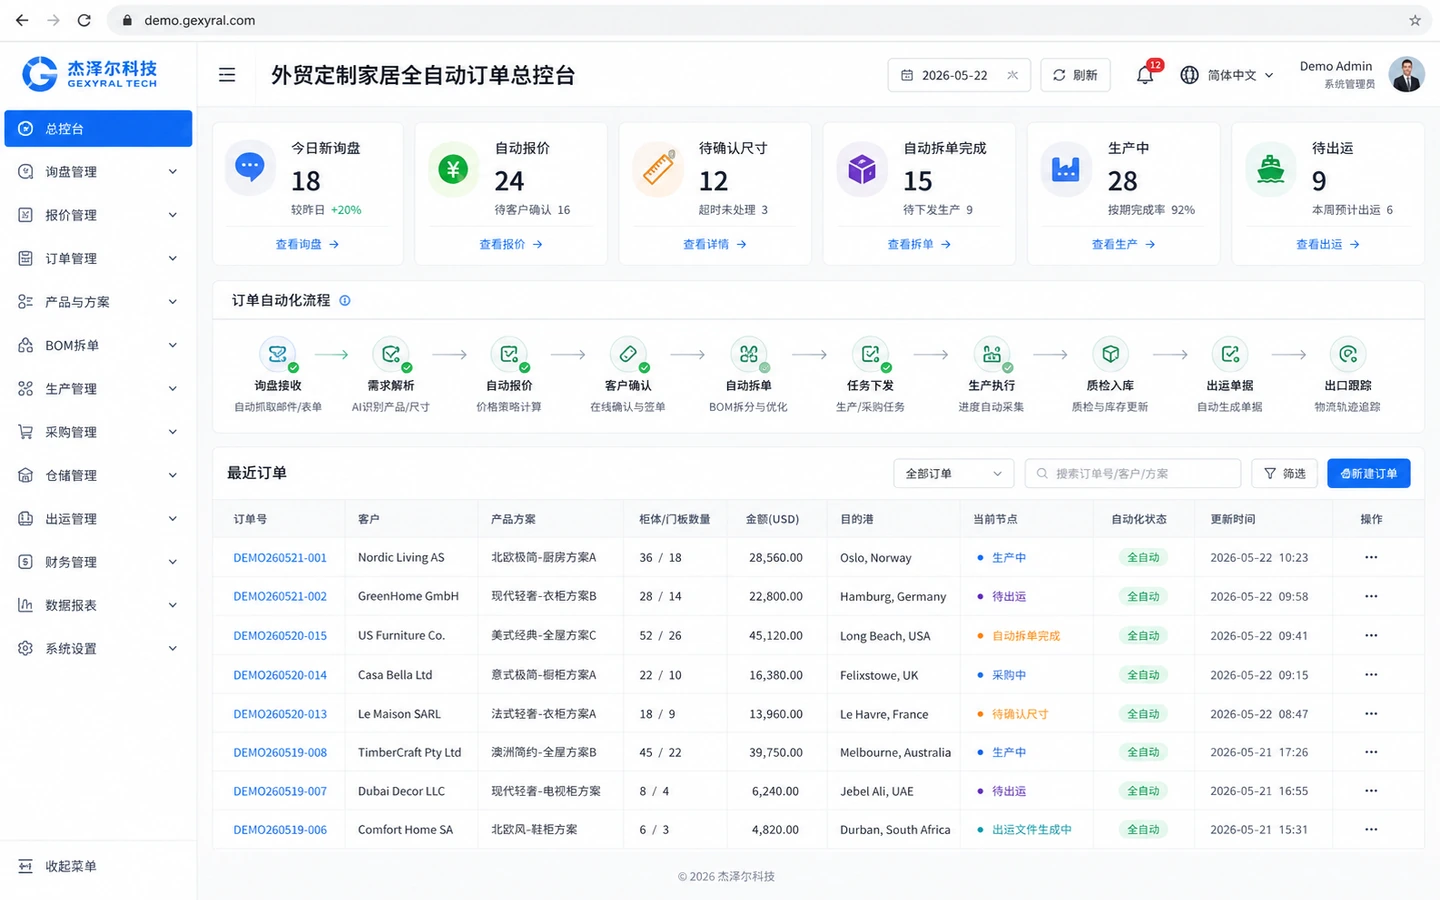Image resolution: width=1440 pixels, height=900 pixels.
Task: Open actions menu for order DEMO260520-015
Action: pos(1371,635)
